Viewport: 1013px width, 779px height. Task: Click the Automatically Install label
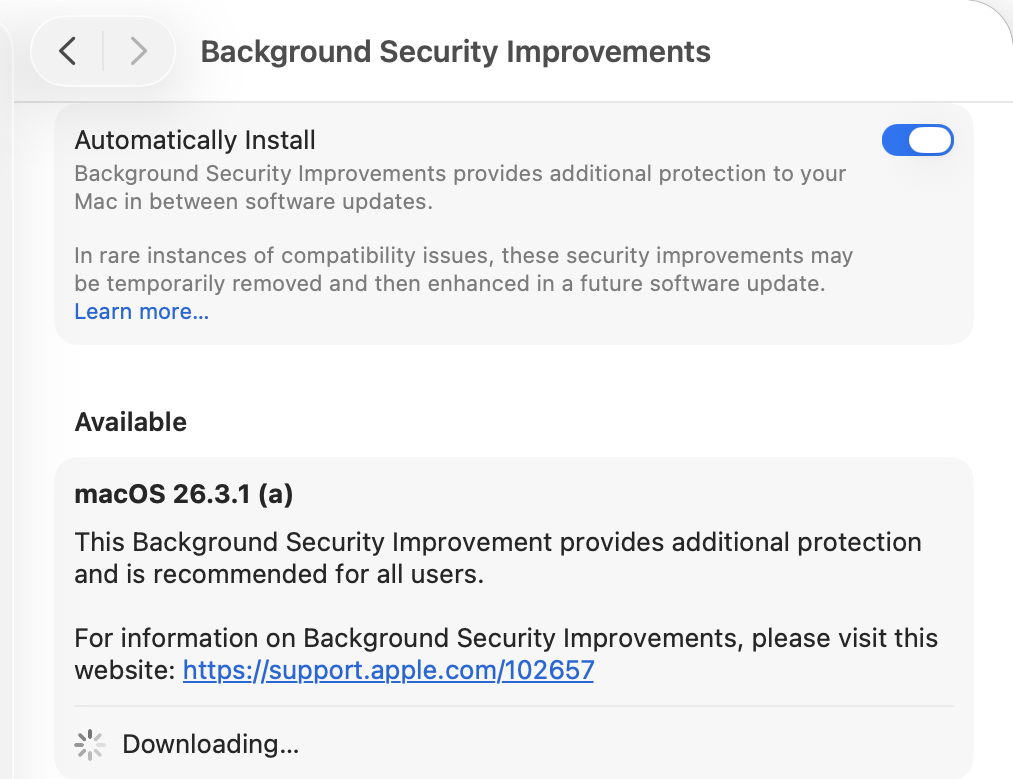click(195, 140)
